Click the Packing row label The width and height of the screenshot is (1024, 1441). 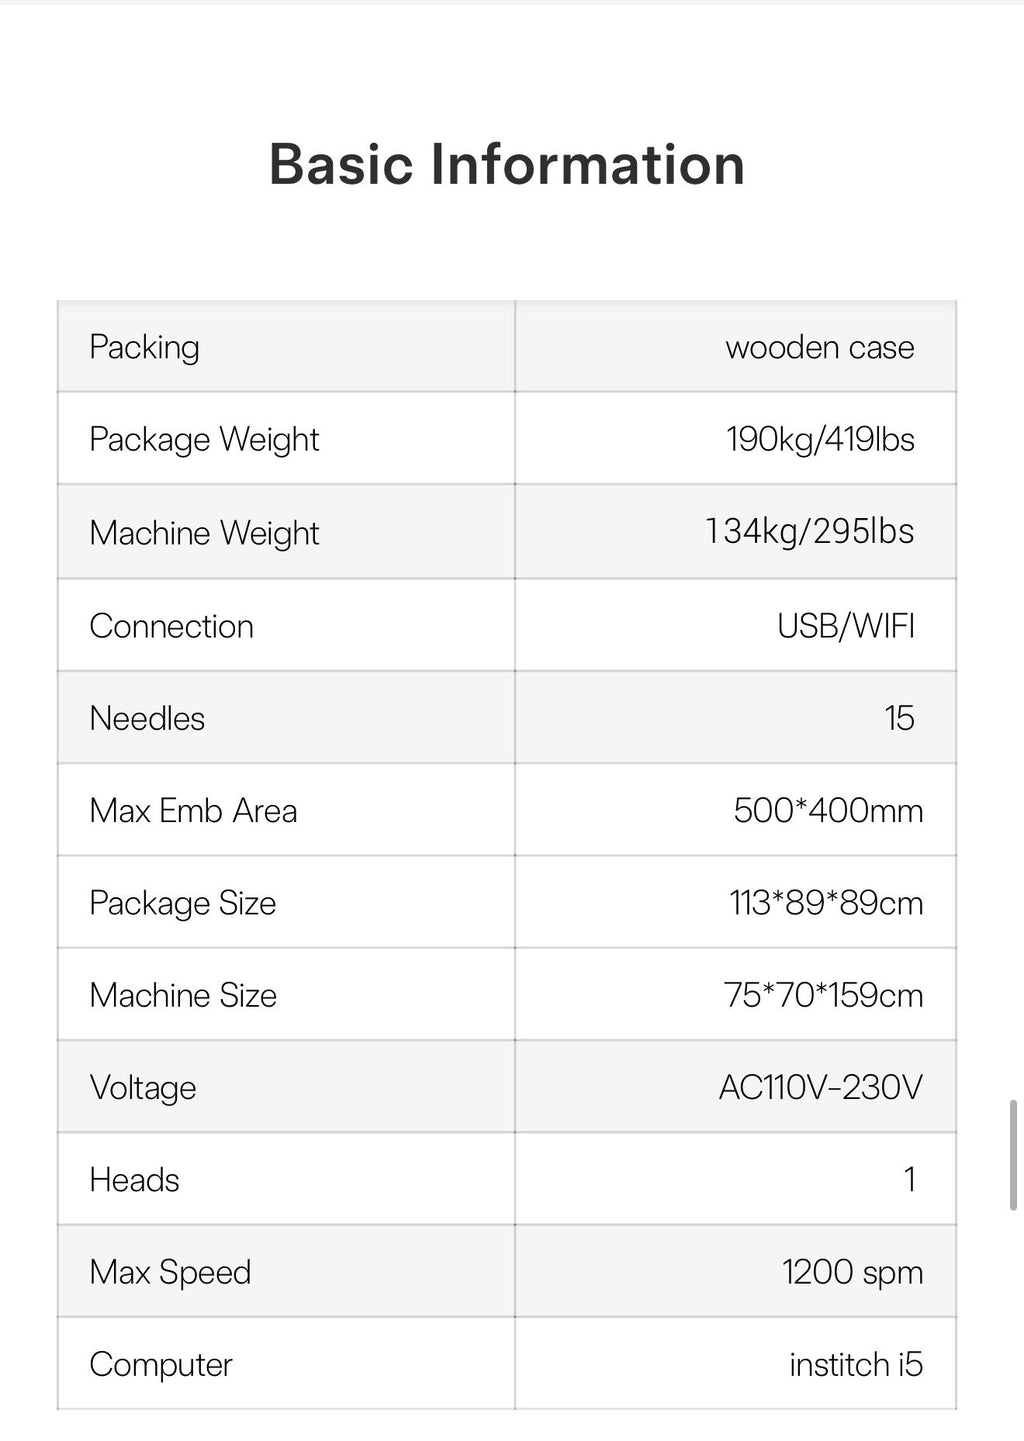tap(144, 347)
